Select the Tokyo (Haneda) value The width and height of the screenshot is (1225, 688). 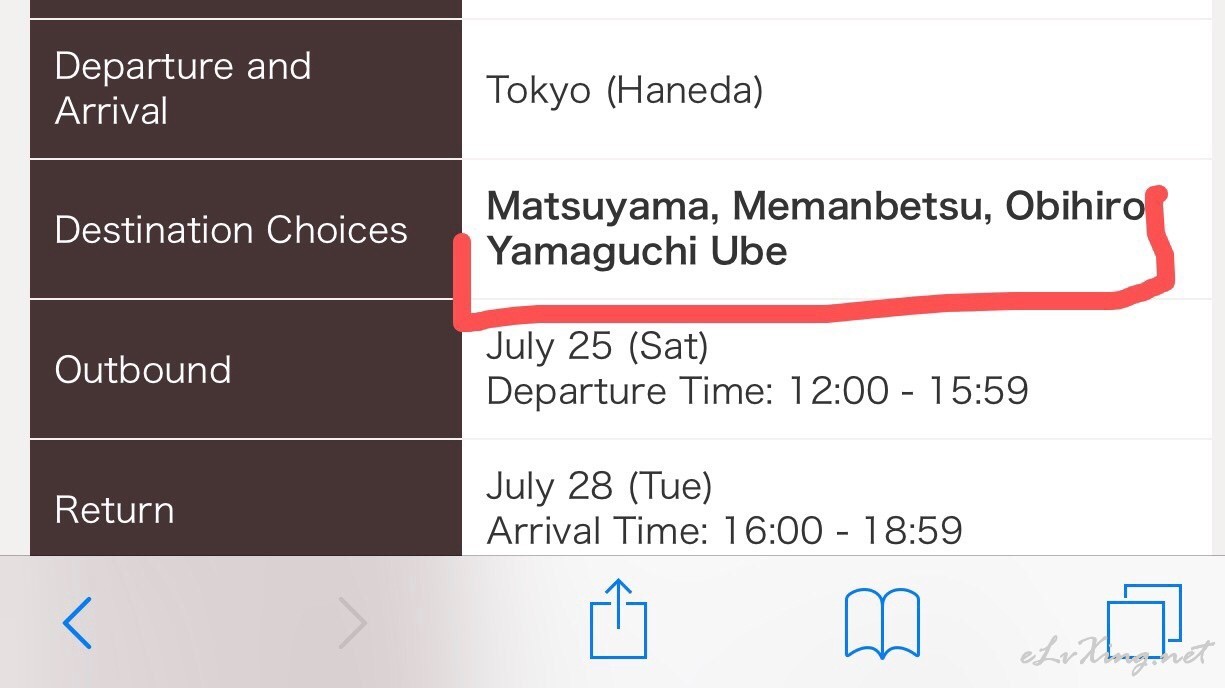(625, 91)
